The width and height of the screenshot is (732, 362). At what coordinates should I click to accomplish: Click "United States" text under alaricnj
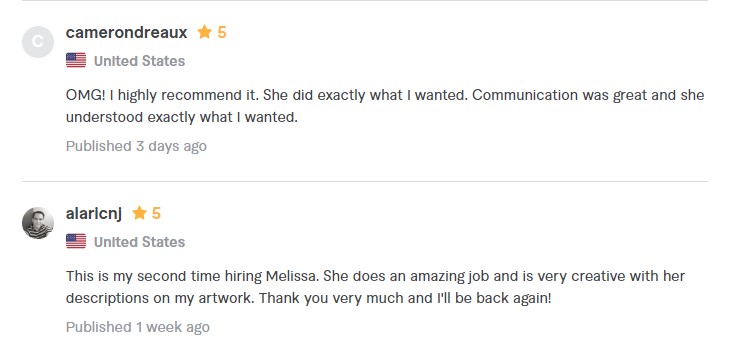click(x=139, y=242)
